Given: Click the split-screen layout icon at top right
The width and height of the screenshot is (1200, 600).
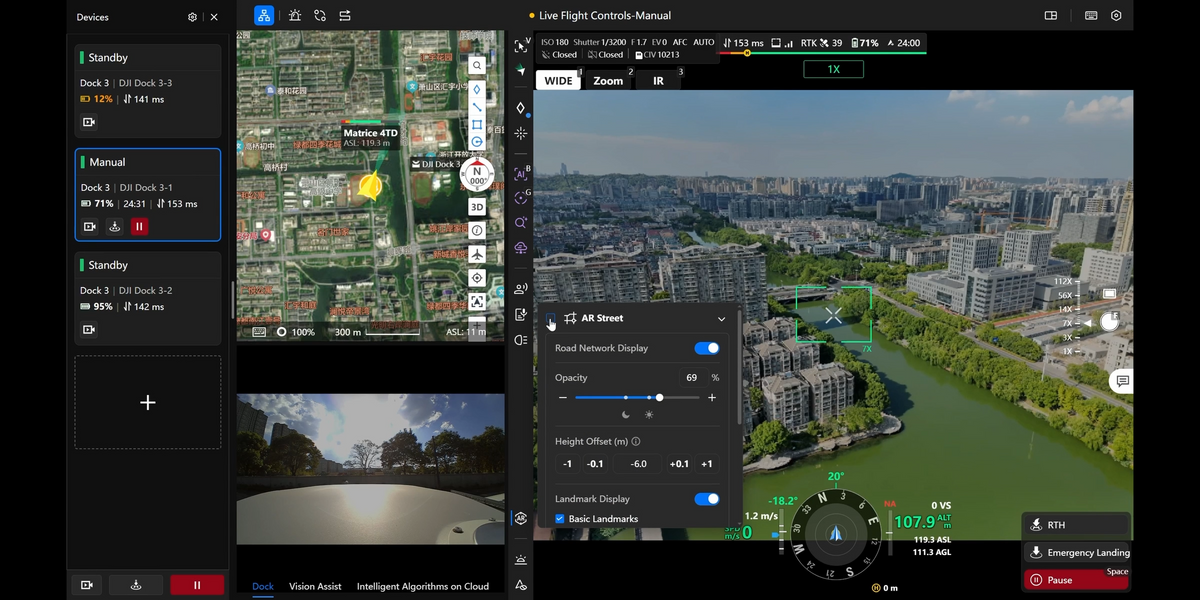Looking at the screenshot, I should 1051,16.
